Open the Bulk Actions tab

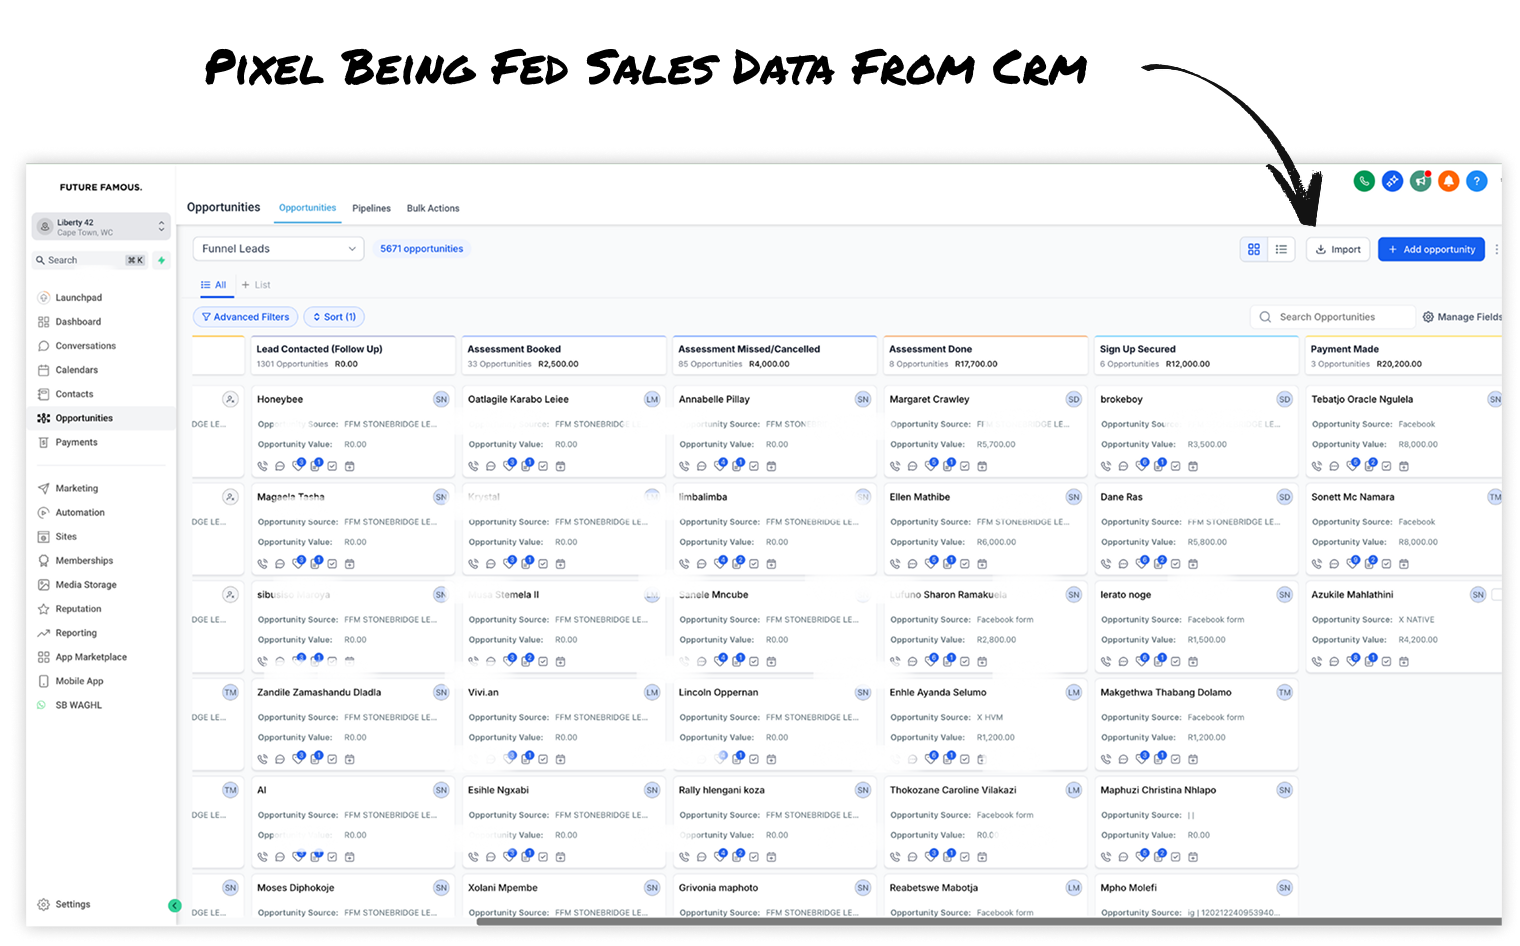coord(433,208)
